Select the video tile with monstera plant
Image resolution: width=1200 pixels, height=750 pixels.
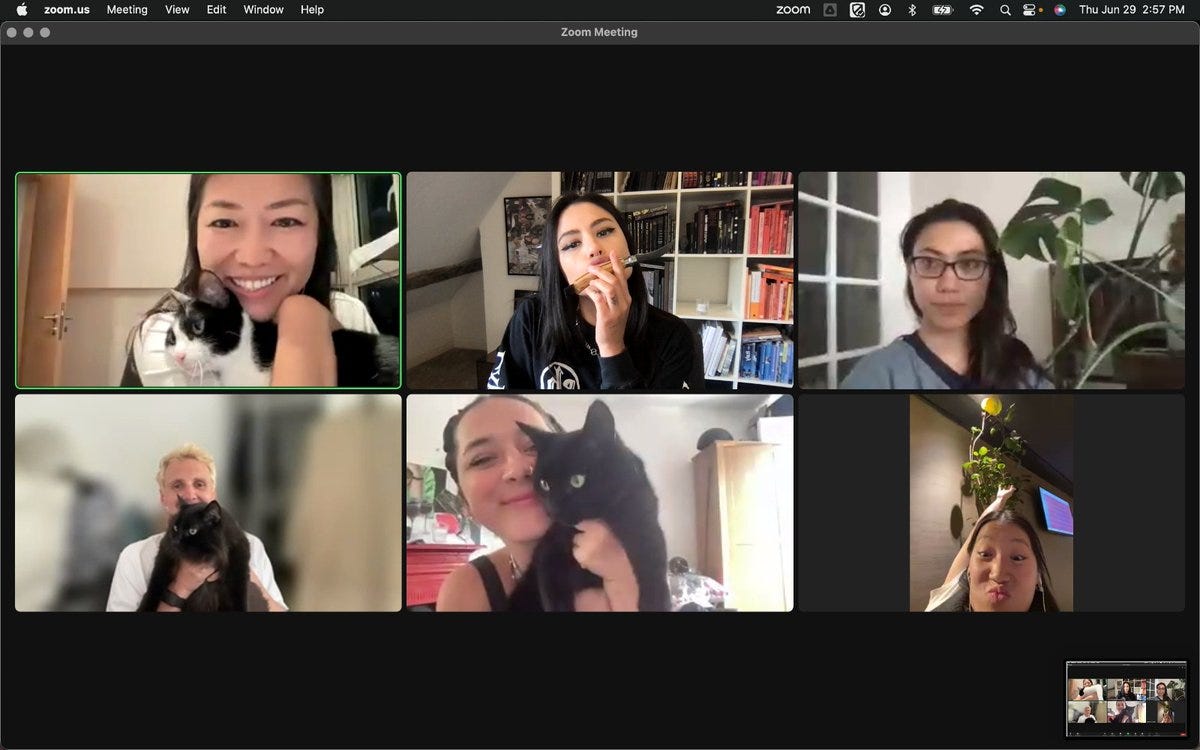pos(991,280)
